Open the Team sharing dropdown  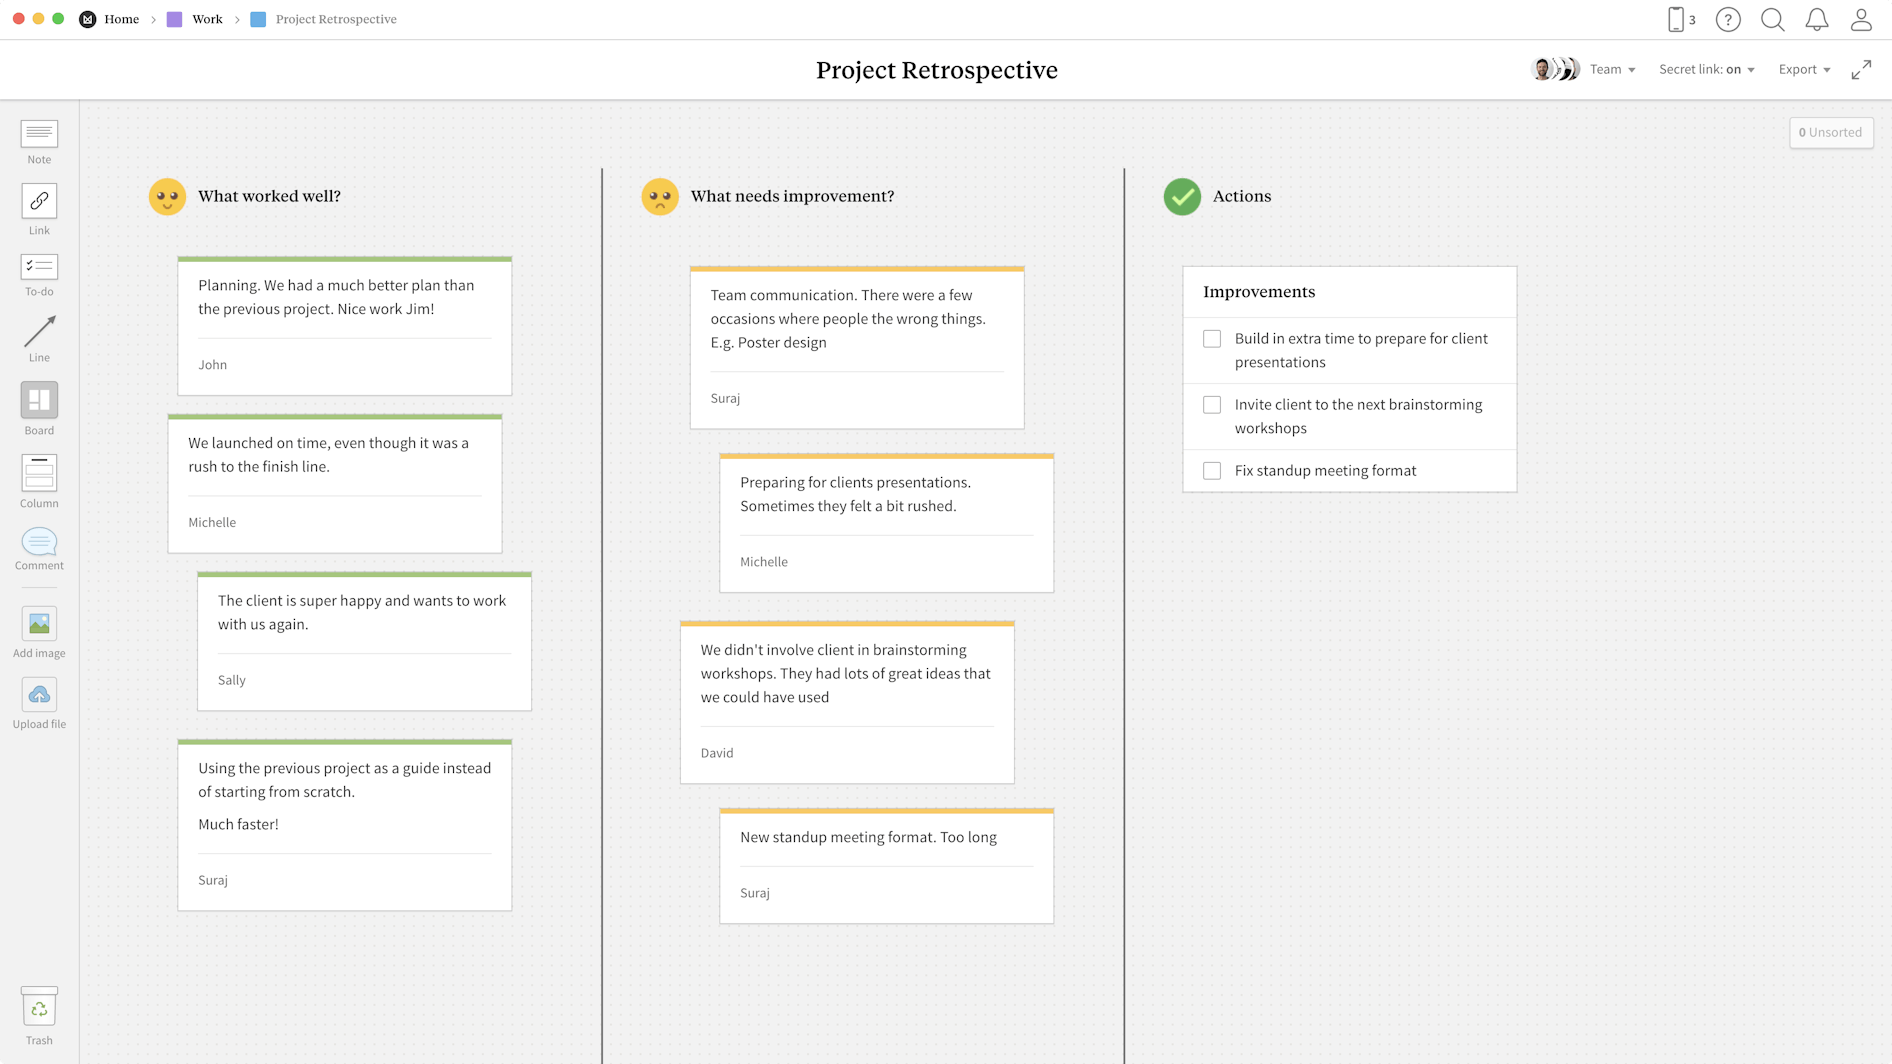(1613, 69)
